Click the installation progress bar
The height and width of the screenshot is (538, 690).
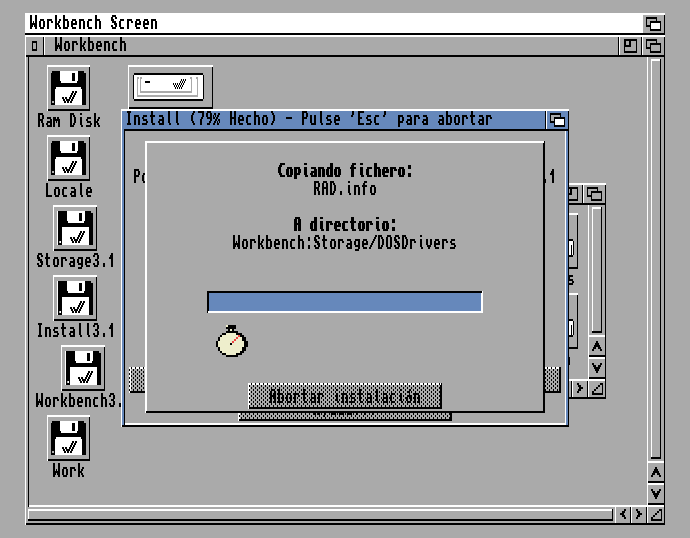pyautogui.click(x=344, y=302)
